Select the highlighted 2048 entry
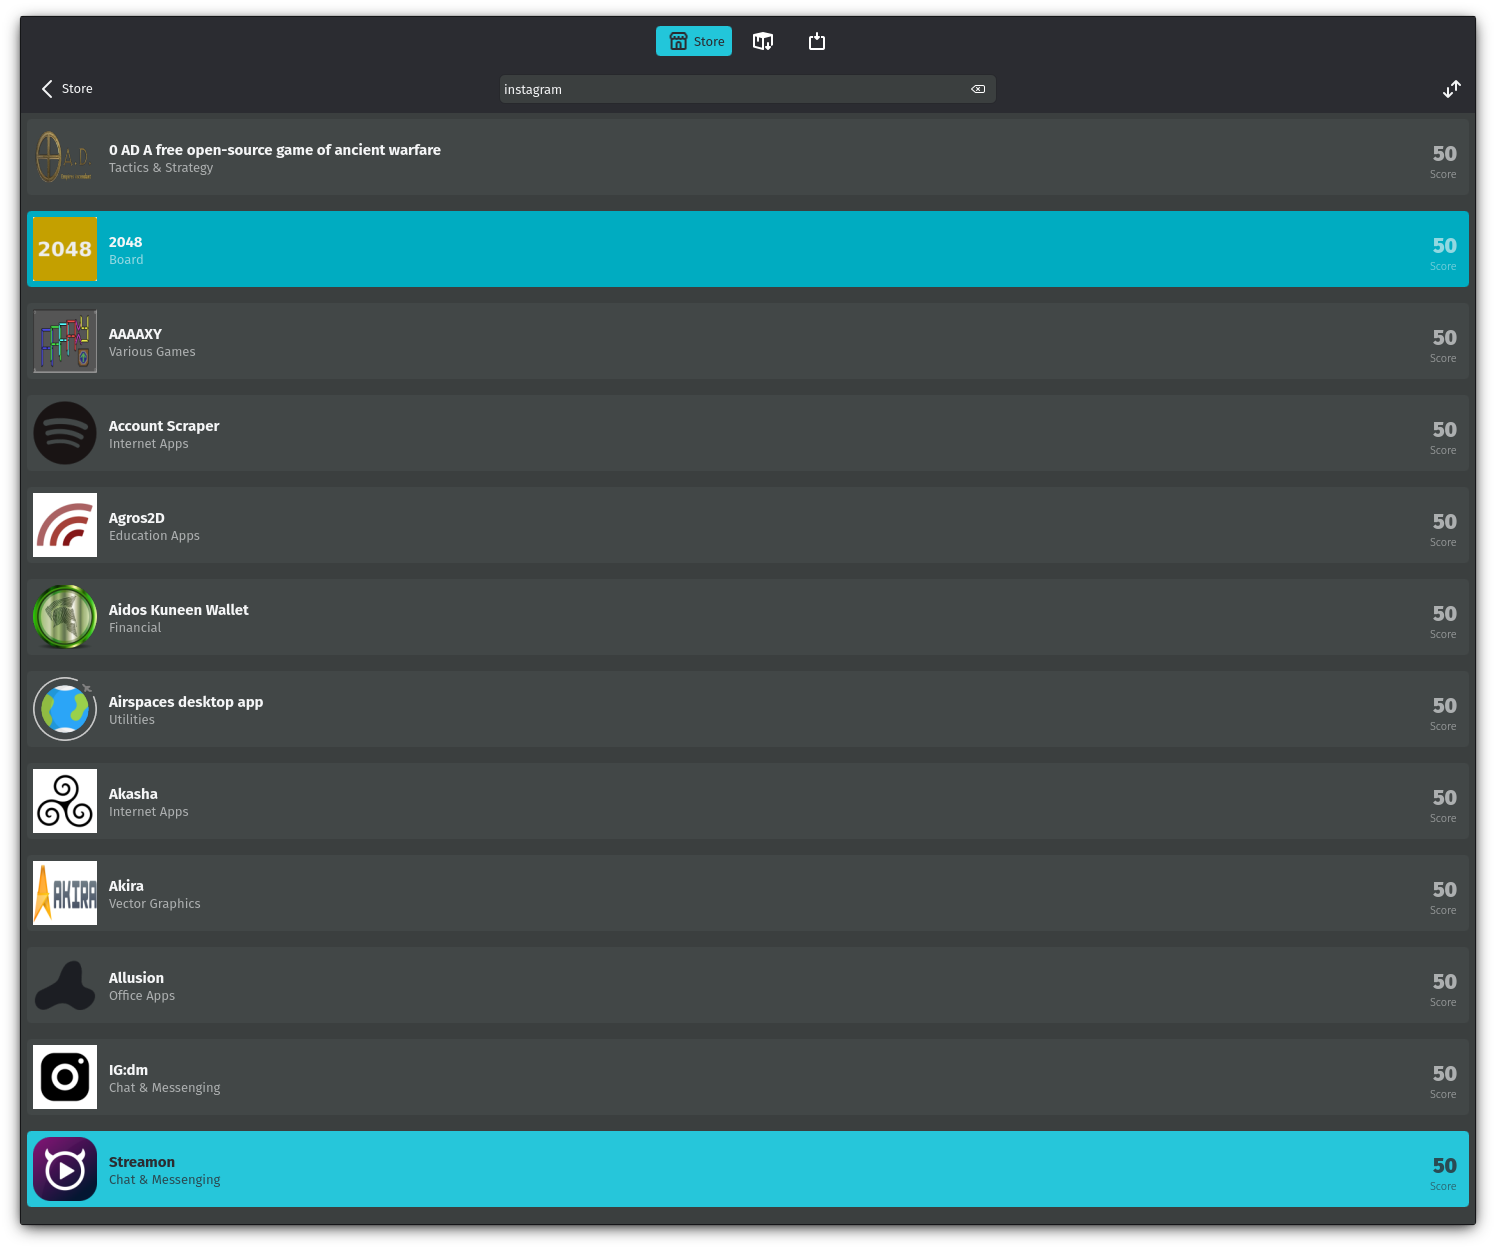 (700, 249)
